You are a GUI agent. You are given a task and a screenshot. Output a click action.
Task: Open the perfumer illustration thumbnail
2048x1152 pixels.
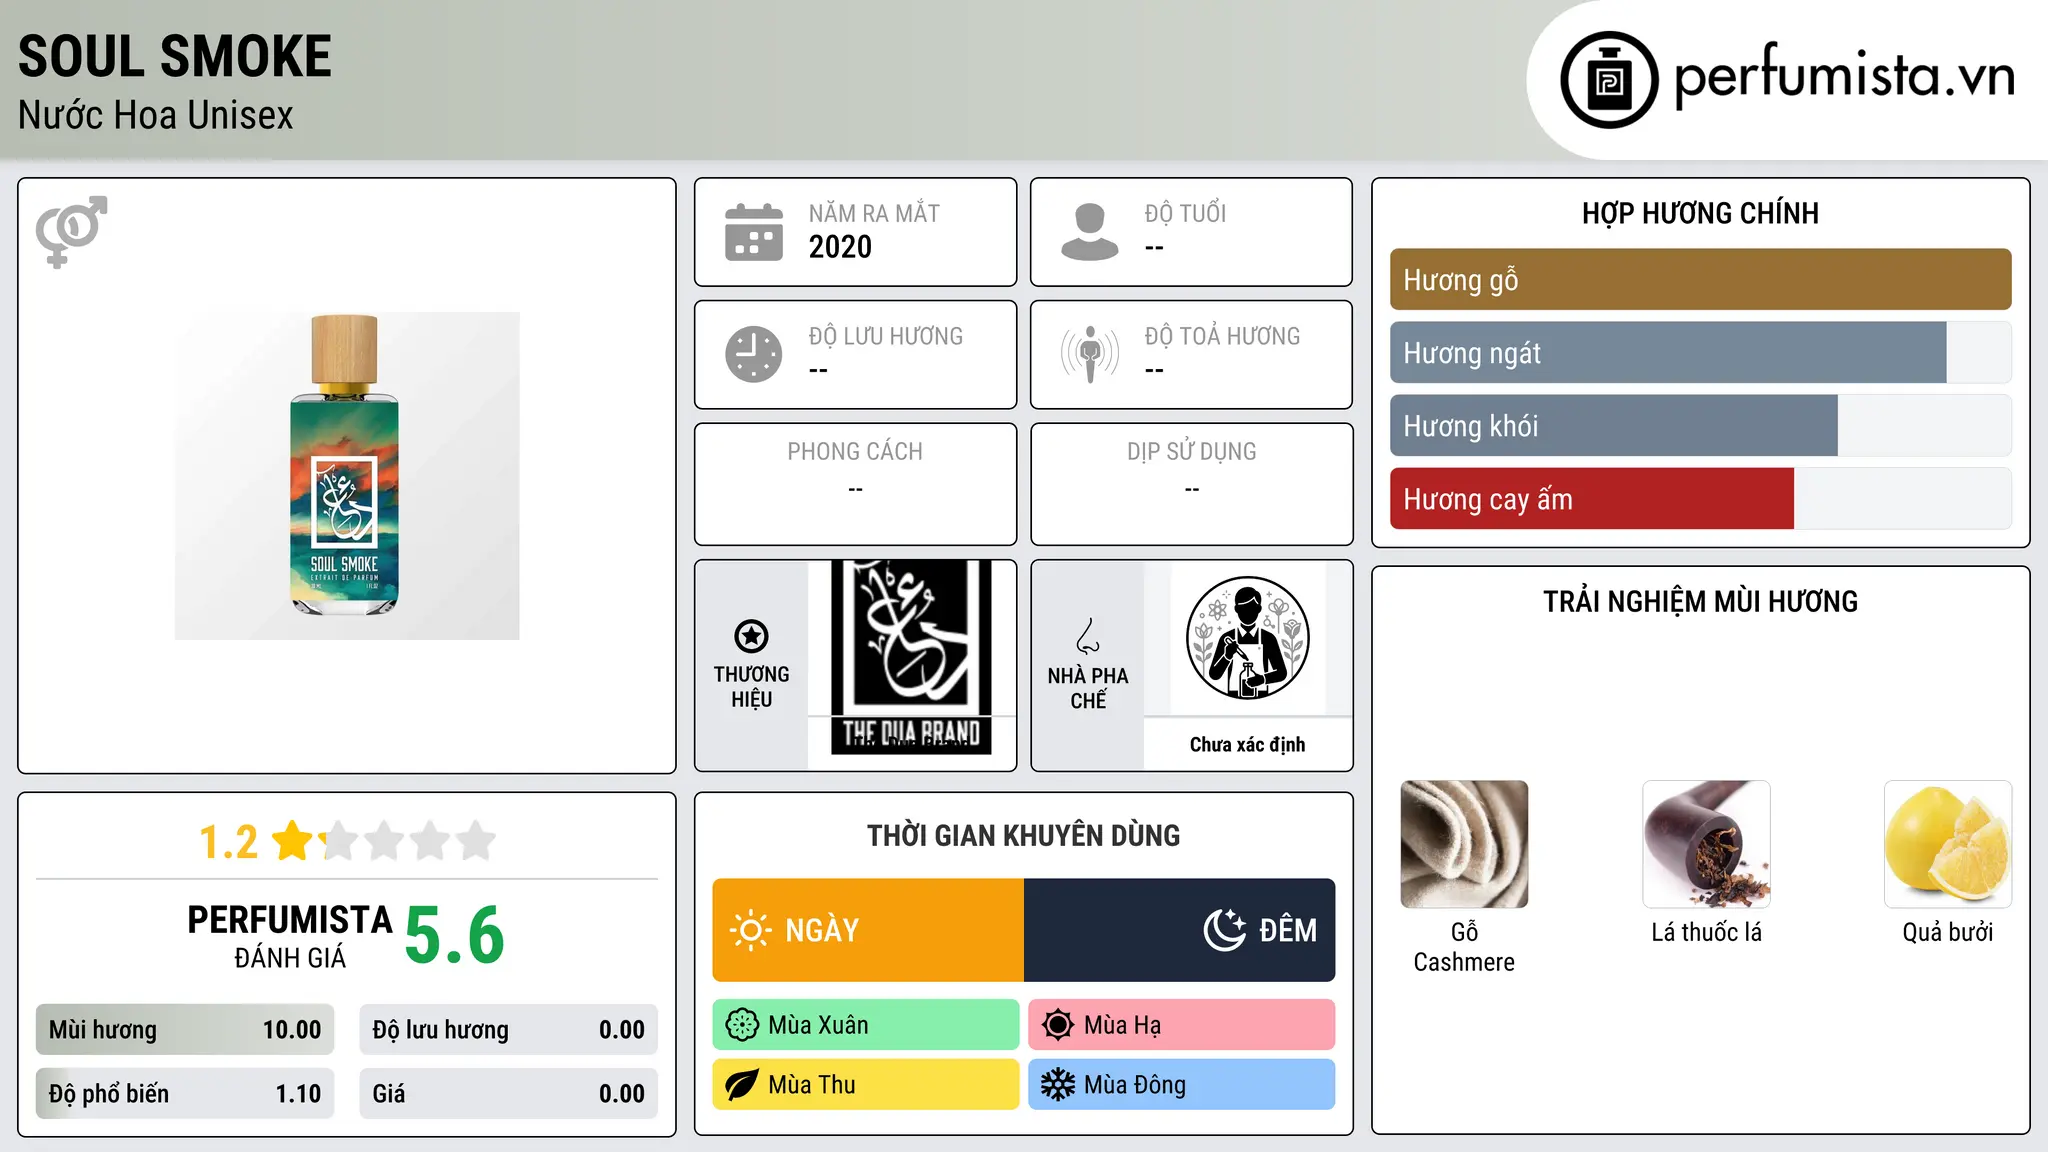(1247, 638)
